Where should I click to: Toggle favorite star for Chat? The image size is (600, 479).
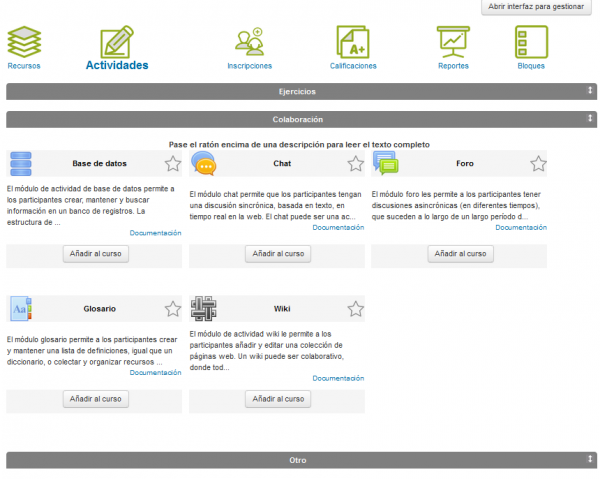click(356, 164)
